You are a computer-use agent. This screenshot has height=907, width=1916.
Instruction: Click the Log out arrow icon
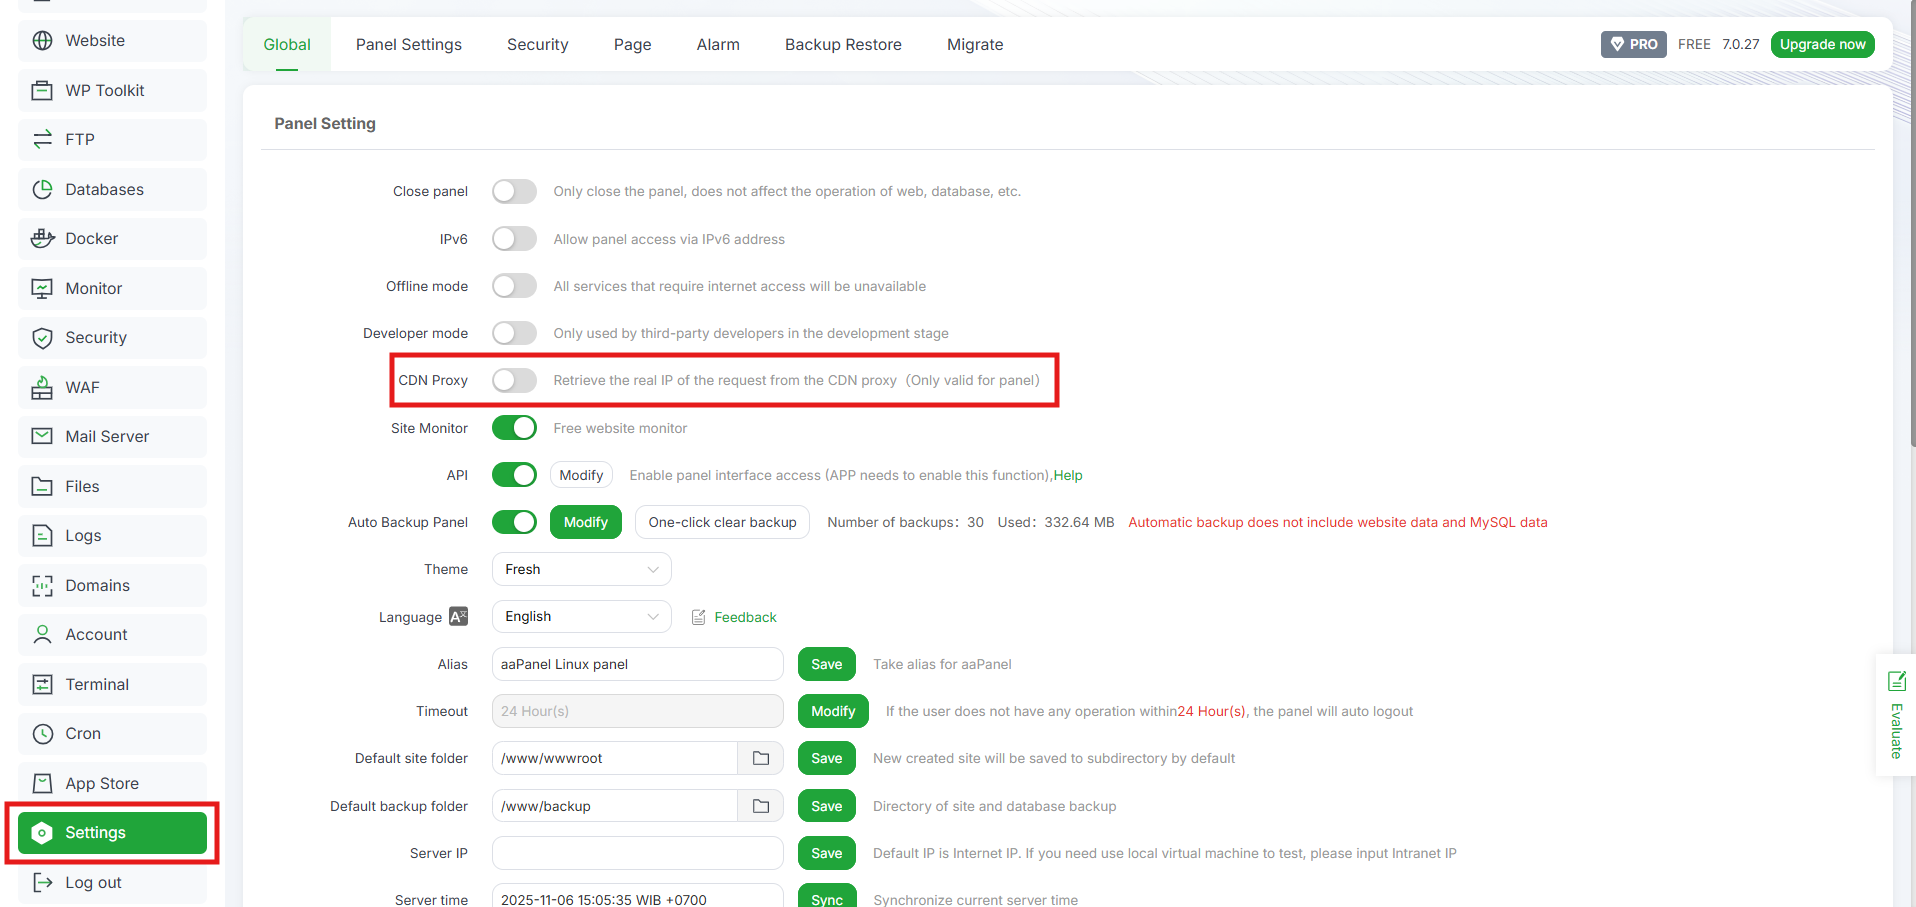point(42,882)
